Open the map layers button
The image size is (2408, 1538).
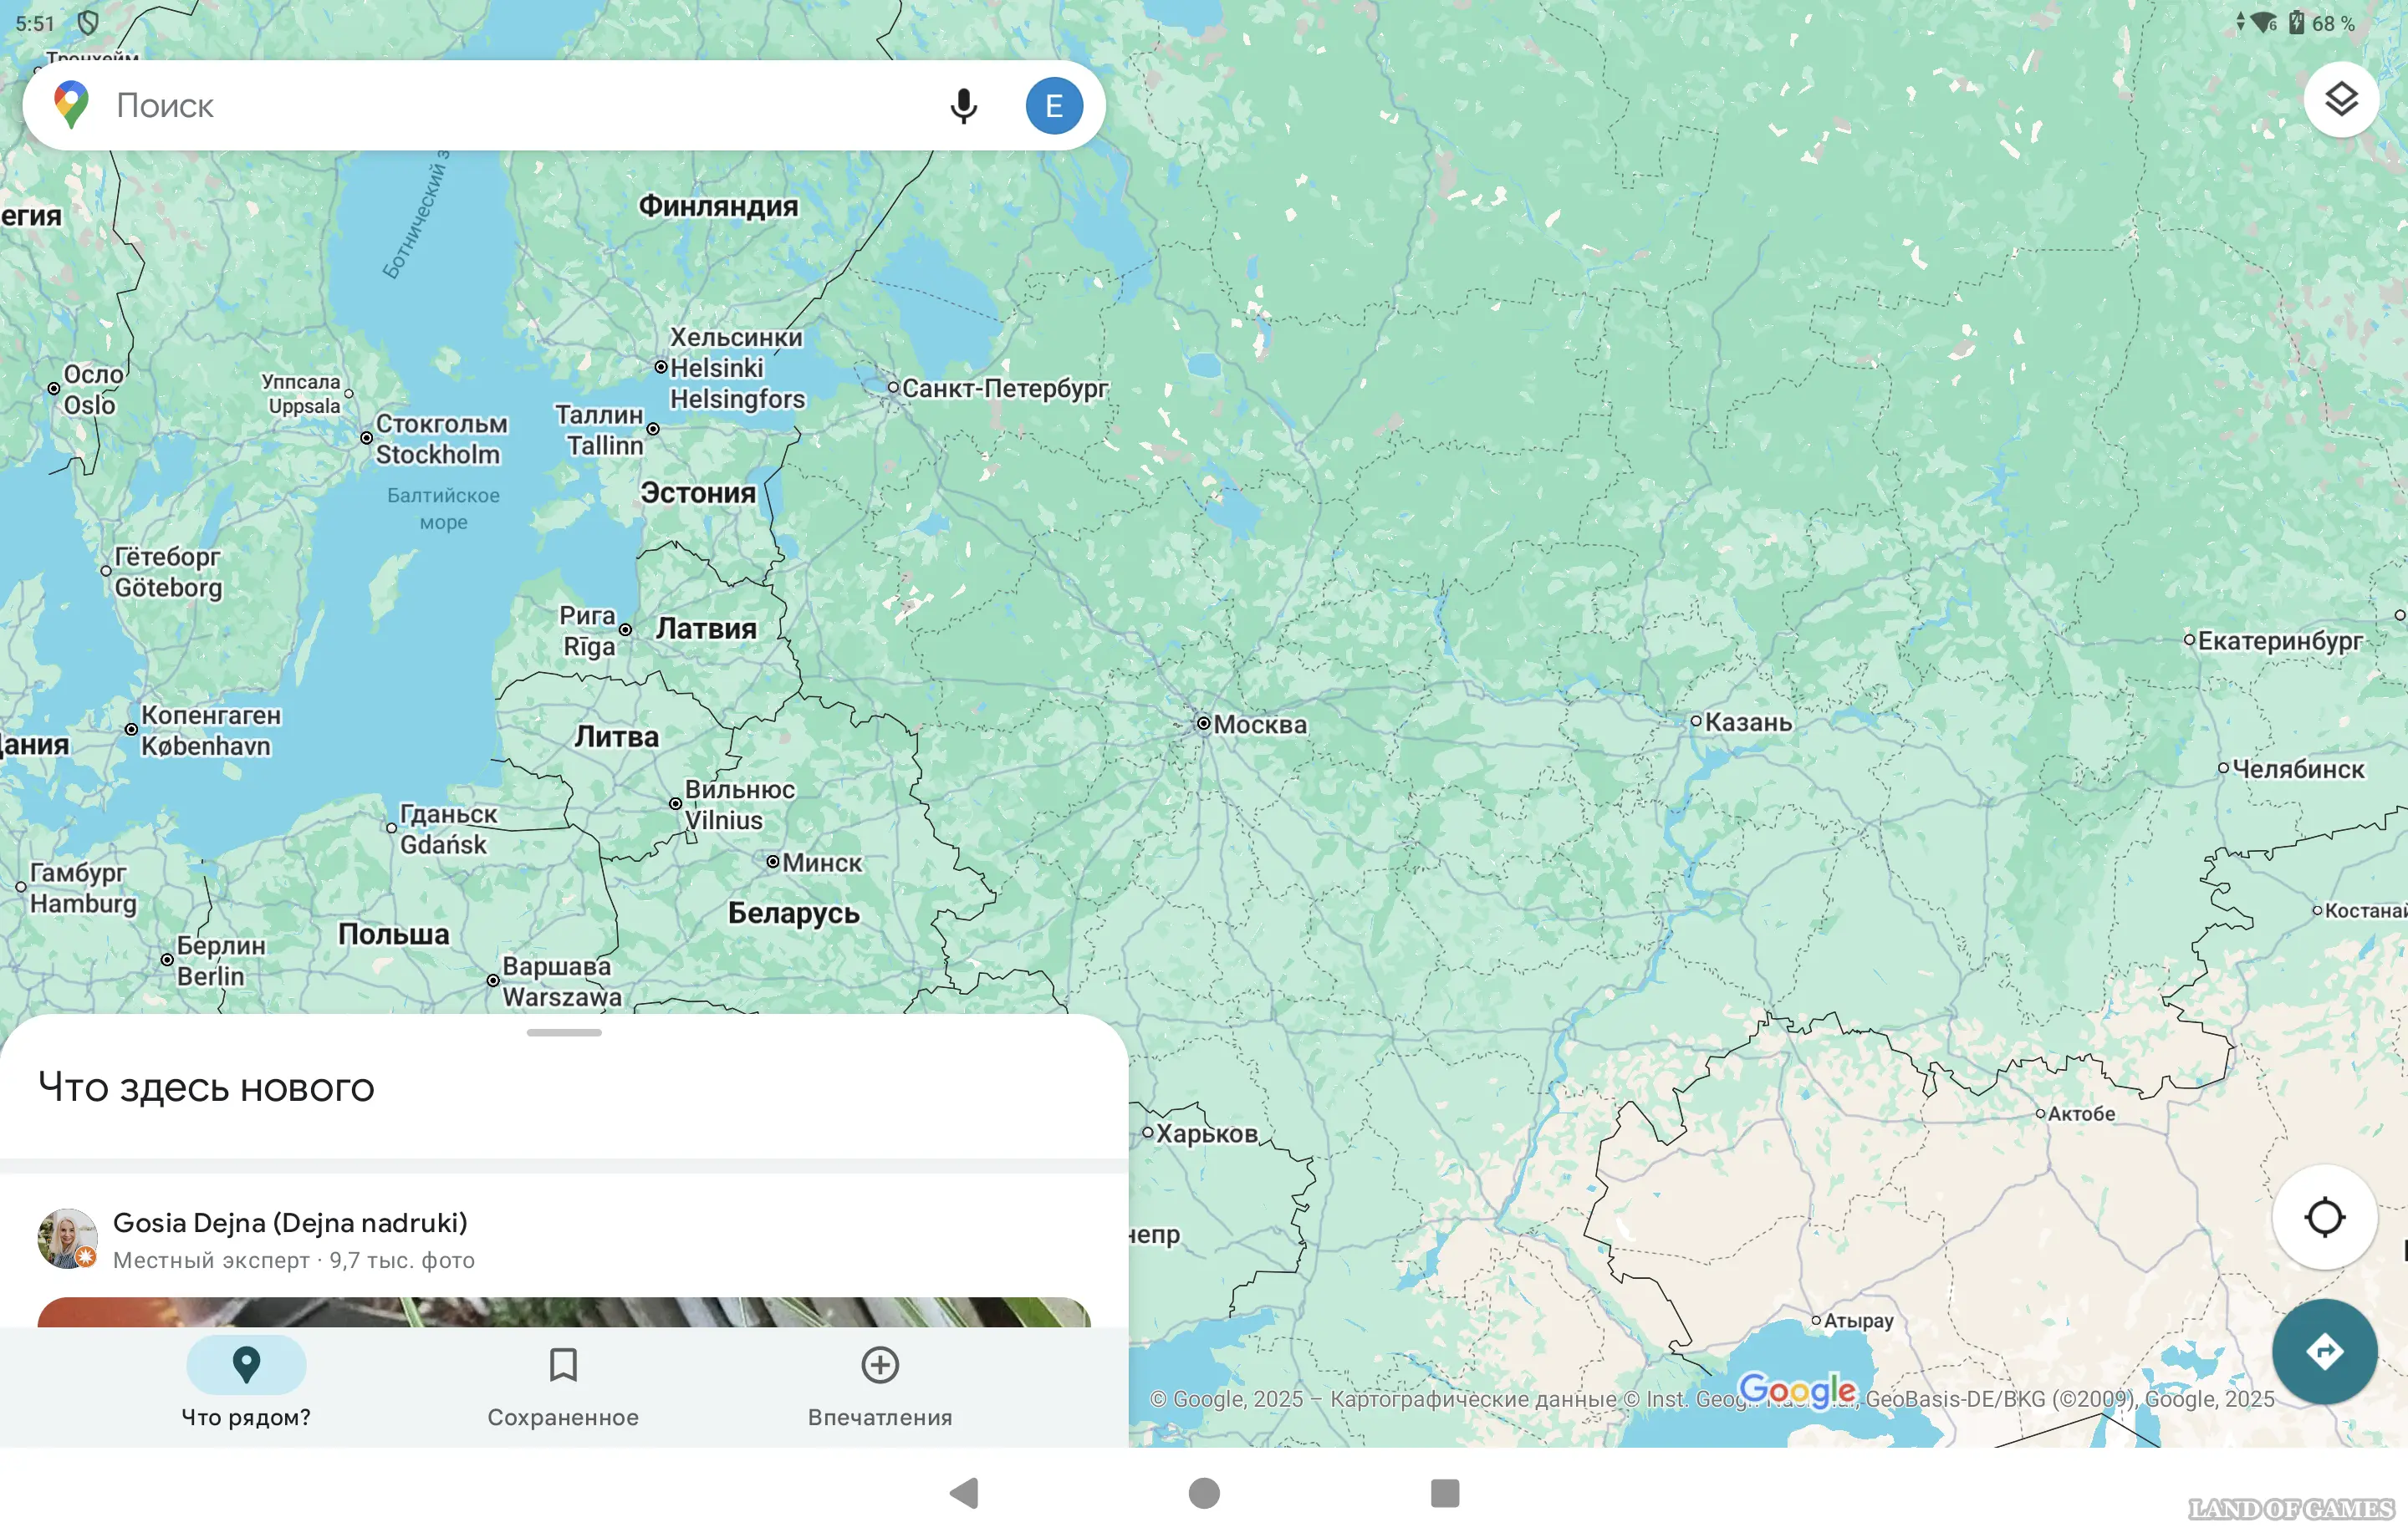click(x=2340, y=100)
